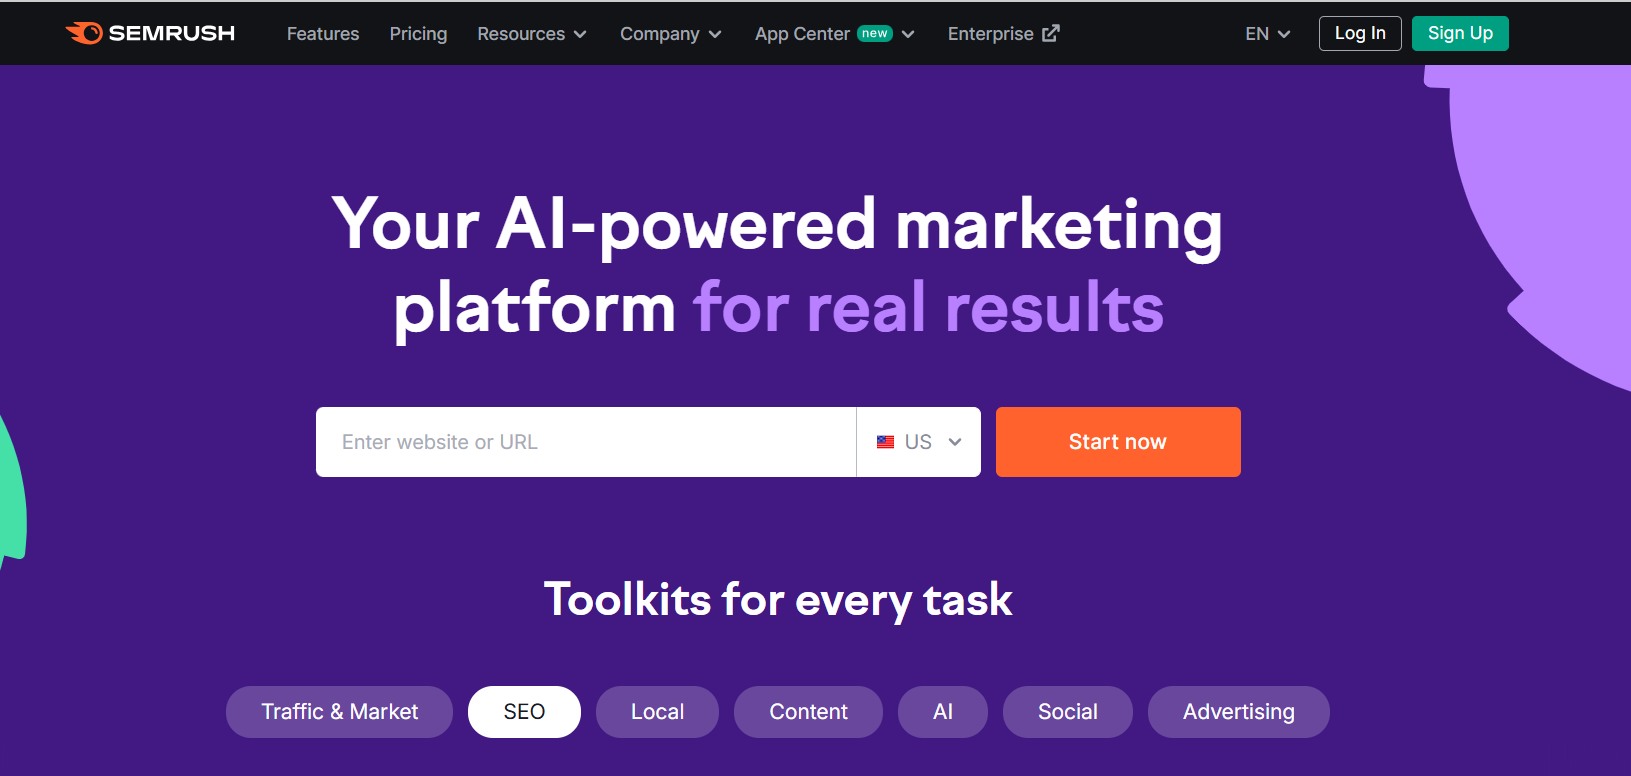This screenshot has width=1631, height=776.
Task: Select the Social toolkit tab
Action: [1068, 712]
